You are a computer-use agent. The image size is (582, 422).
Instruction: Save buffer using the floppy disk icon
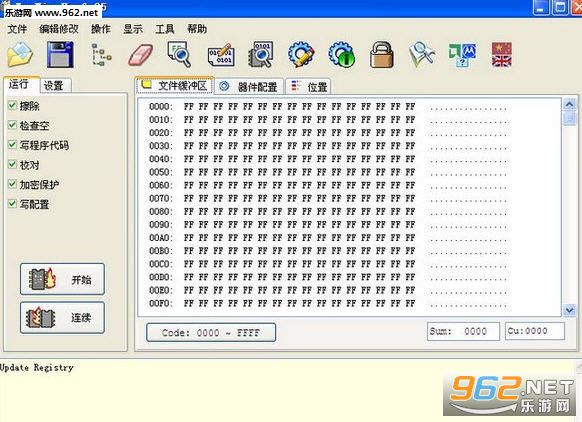pyautogui.click(x=60, y=55)
